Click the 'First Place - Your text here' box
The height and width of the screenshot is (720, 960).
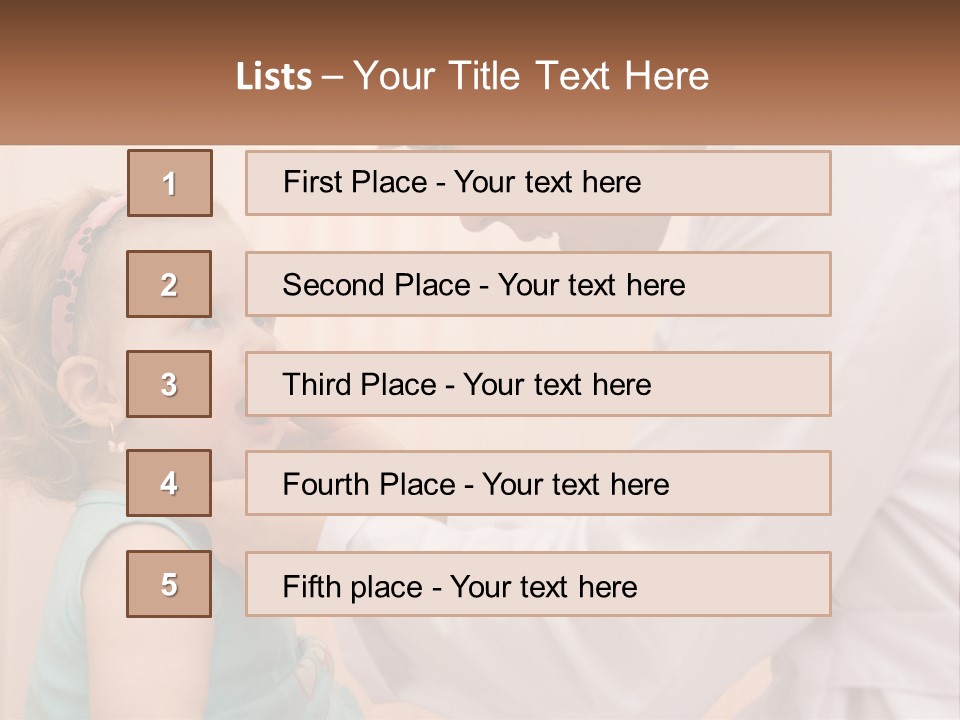(538, 183)
